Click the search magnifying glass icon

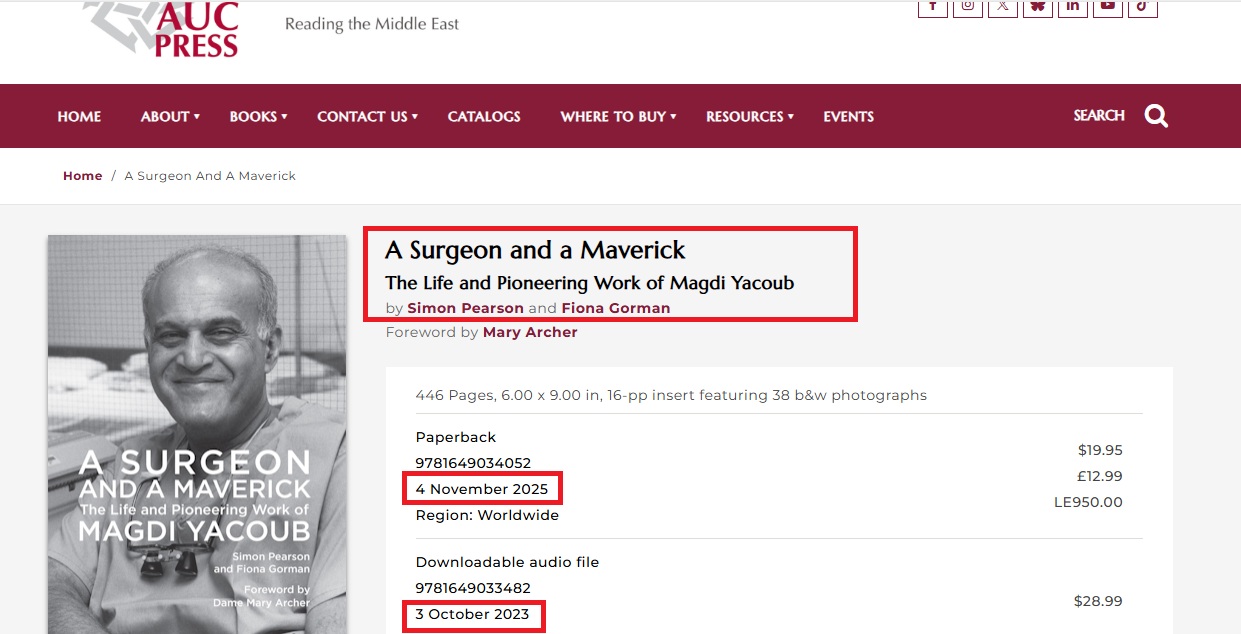[x=1156, y=116]
